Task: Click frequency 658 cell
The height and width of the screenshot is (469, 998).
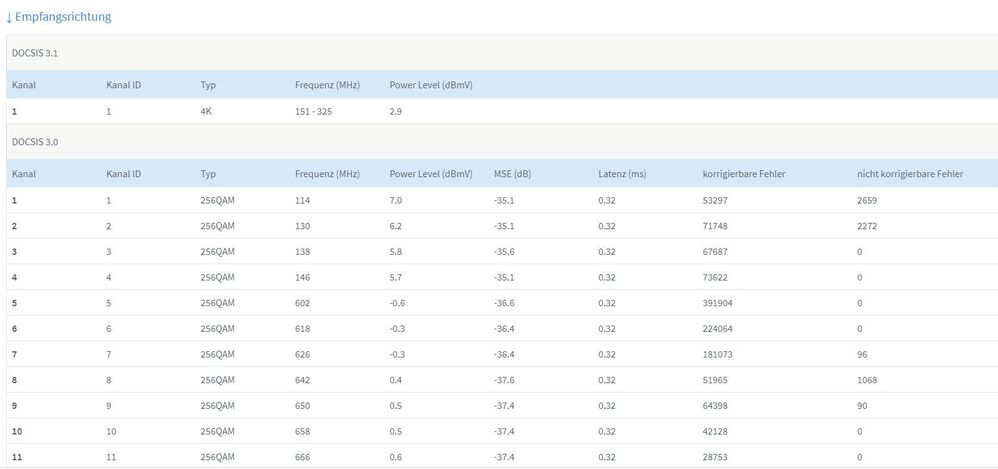Action: [302, 431]
